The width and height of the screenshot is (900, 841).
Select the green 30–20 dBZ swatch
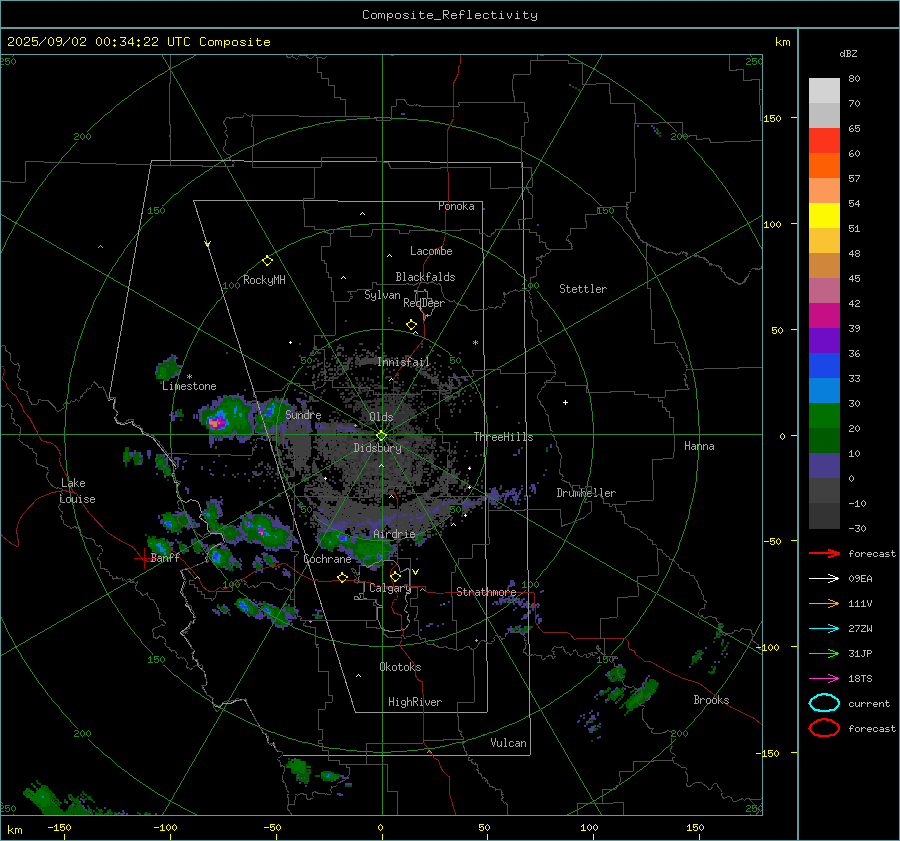[824, 416]
